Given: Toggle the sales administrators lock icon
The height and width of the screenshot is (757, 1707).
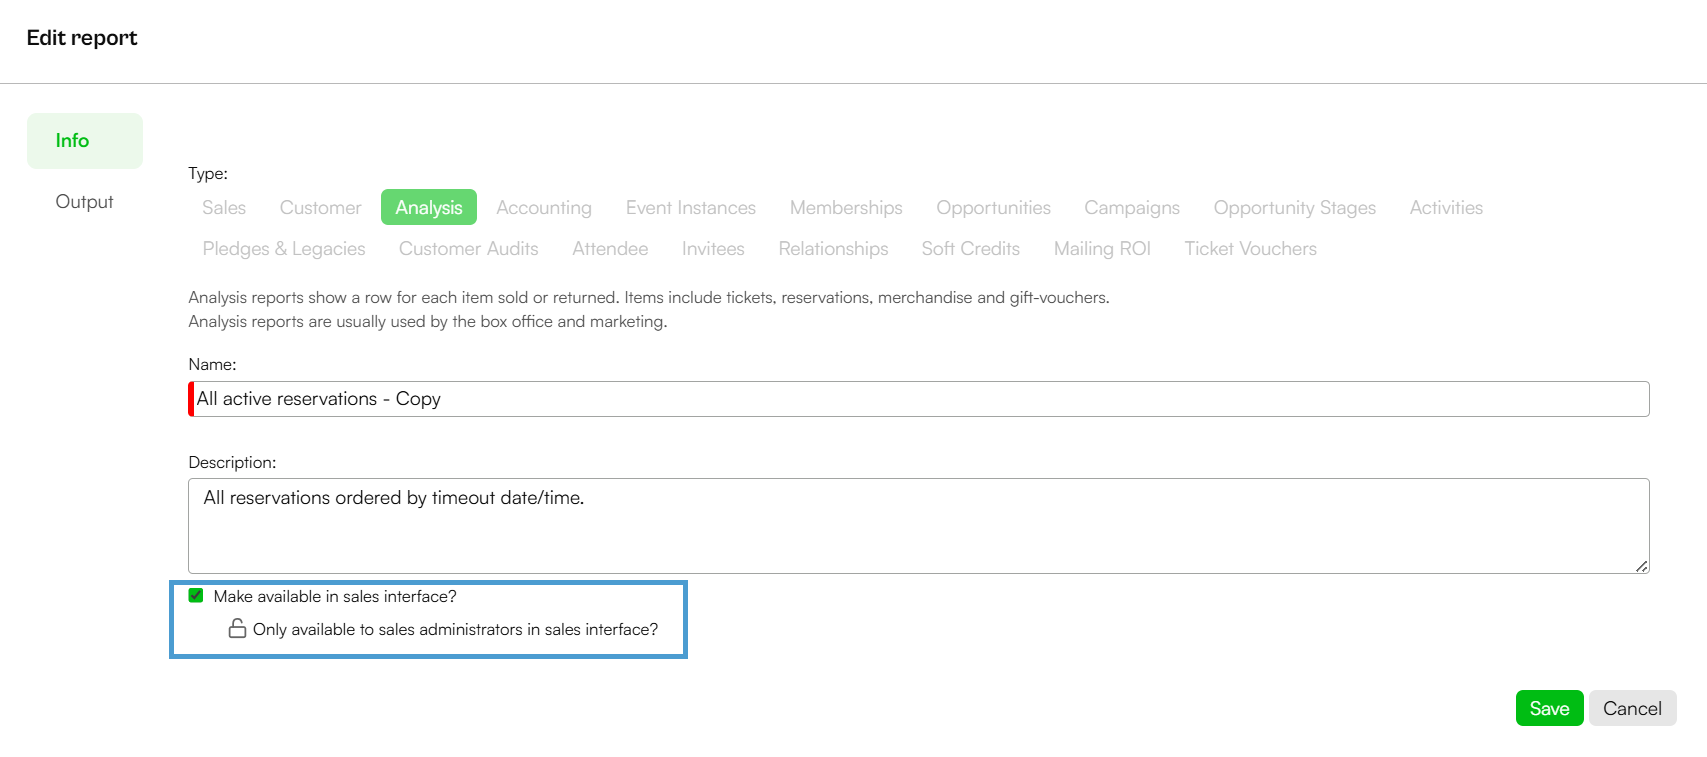Looking at the screenshot, I should (237, 628).
